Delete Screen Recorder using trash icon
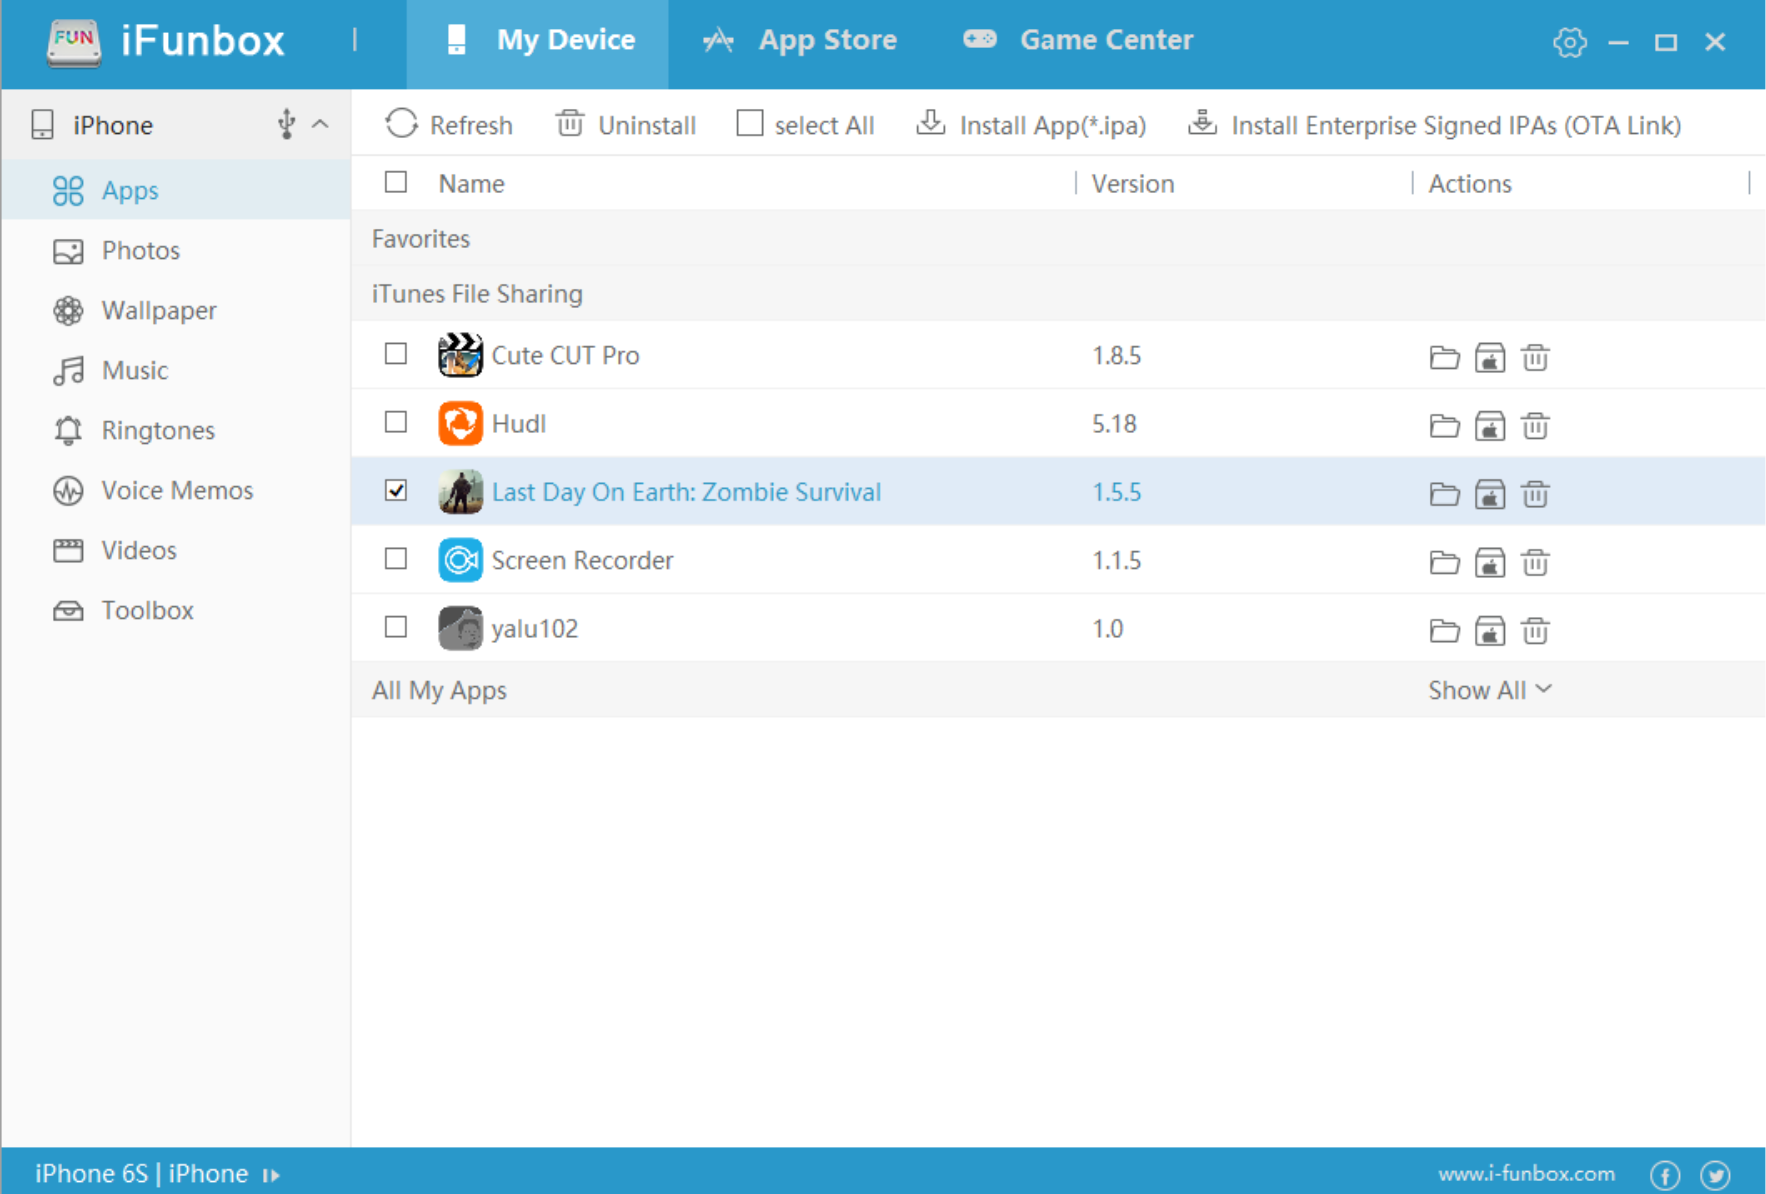Screen dimensions: 1766x1194 tap(1535, 563)
